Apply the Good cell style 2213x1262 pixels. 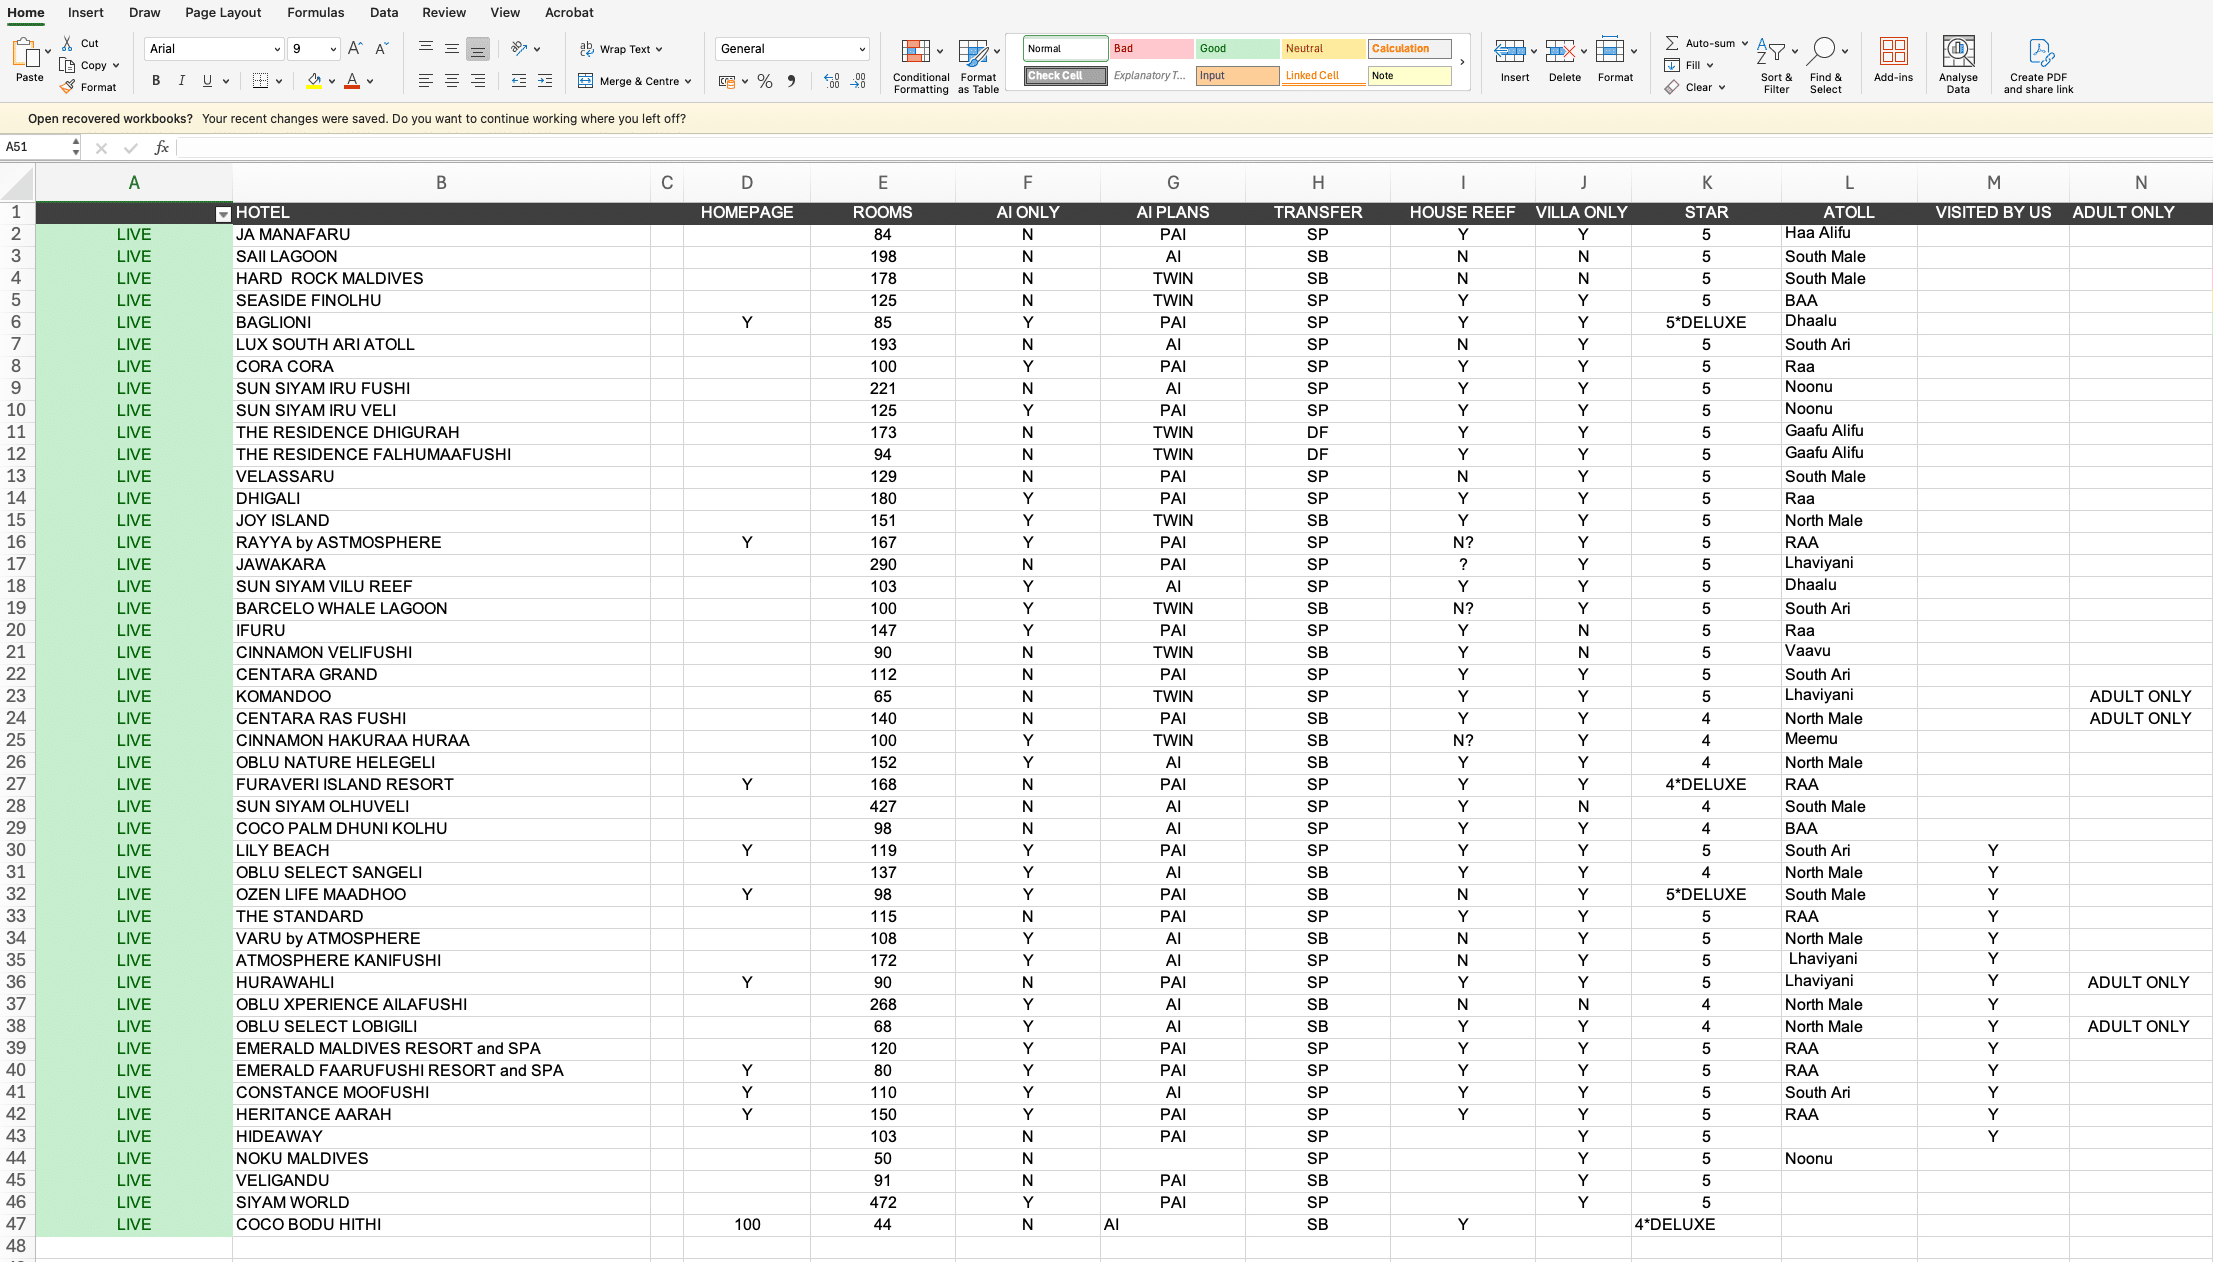point(1237,48)
